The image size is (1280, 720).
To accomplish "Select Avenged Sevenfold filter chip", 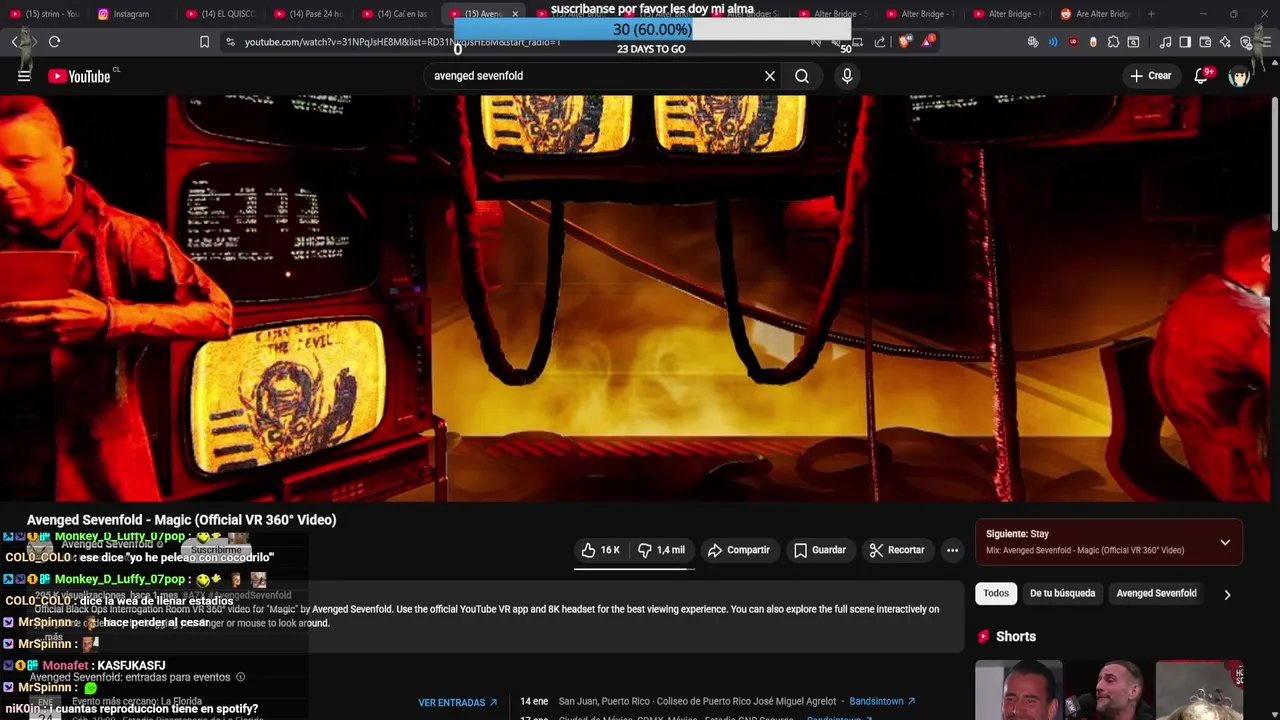I will [1156, 593].
